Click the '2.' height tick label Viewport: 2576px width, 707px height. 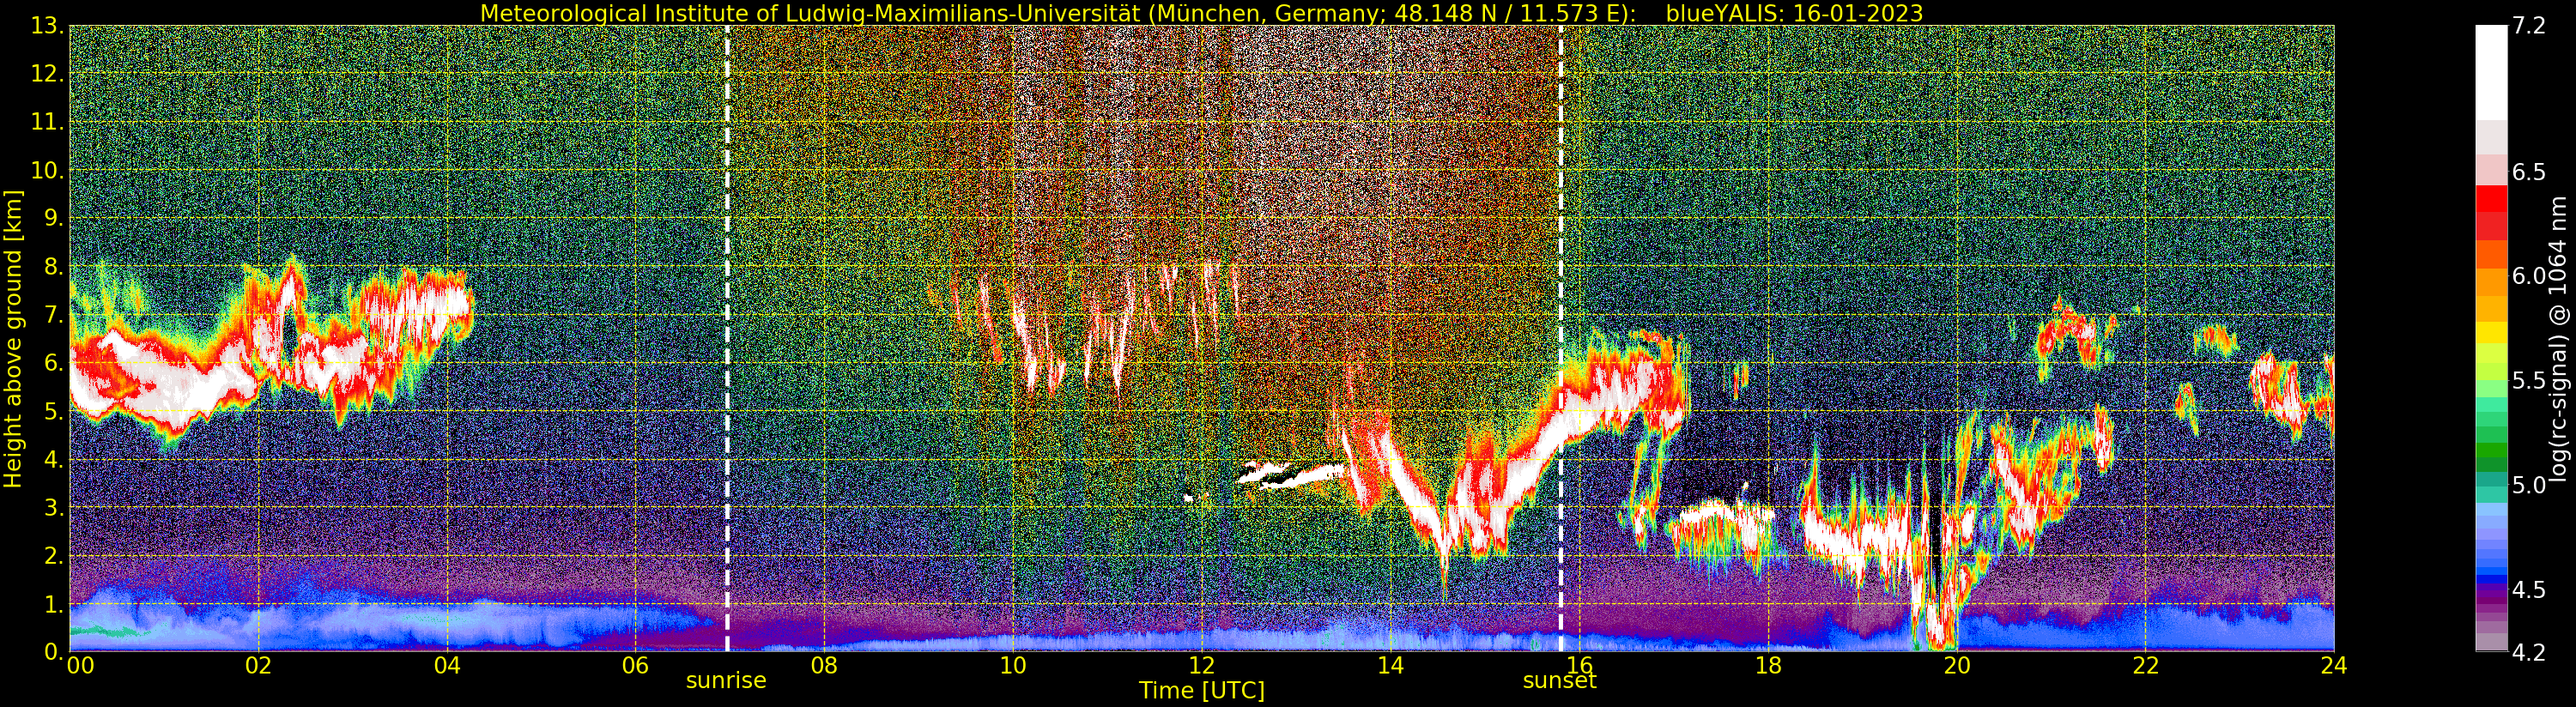point(54,555)
